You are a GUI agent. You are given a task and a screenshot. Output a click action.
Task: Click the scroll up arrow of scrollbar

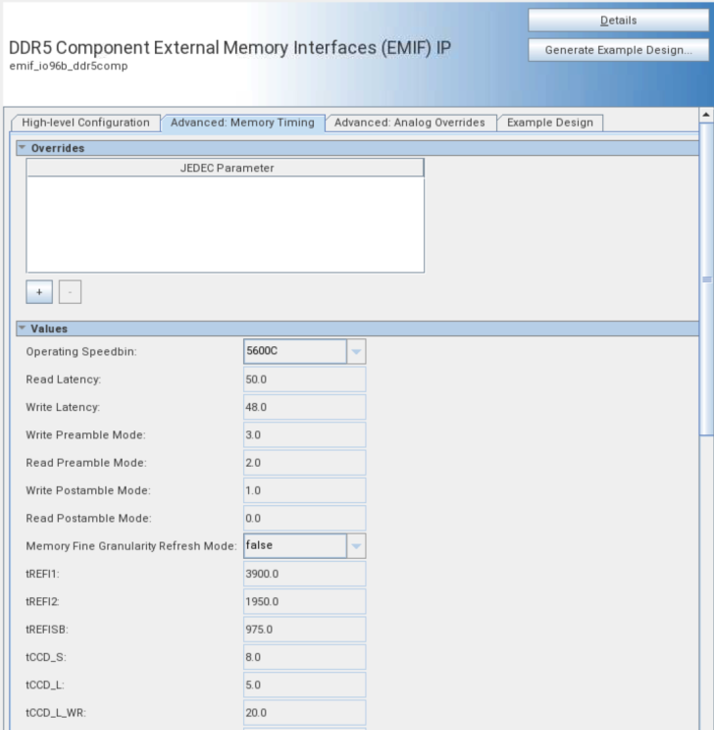(706, 114)
